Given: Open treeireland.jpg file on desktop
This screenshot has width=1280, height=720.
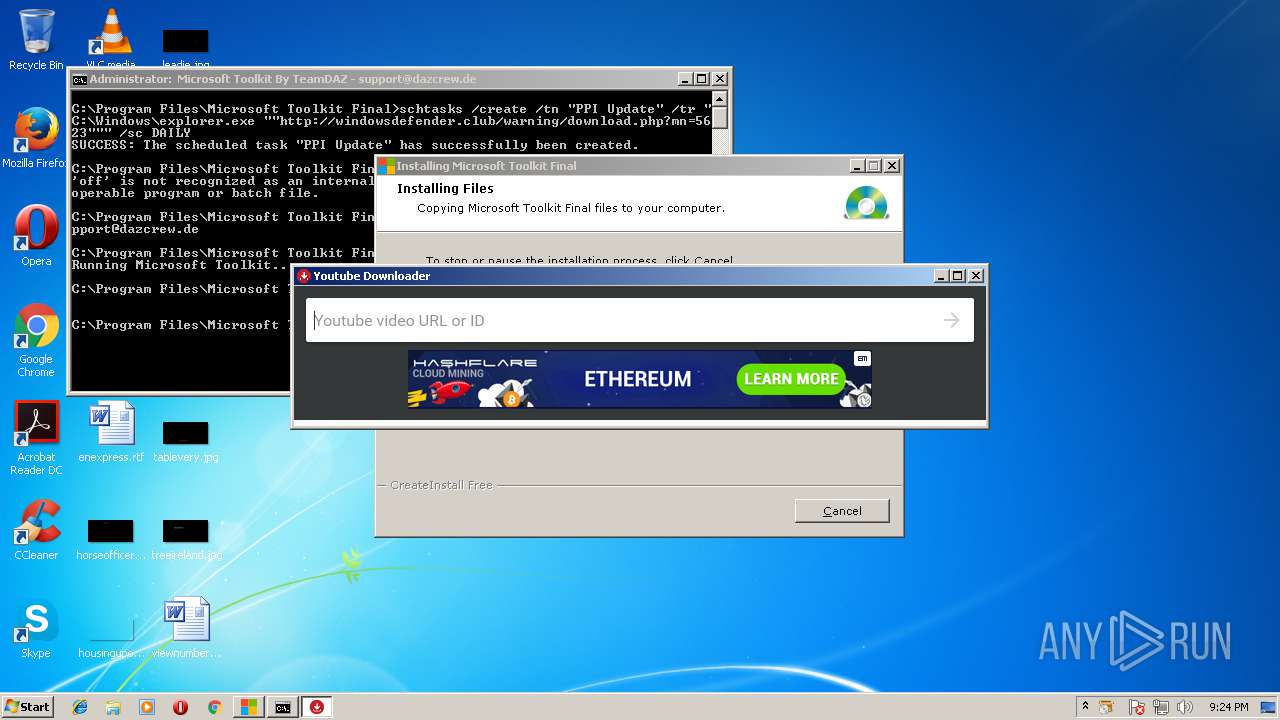Looking at the screenshot, I should [x=186, y=539].
